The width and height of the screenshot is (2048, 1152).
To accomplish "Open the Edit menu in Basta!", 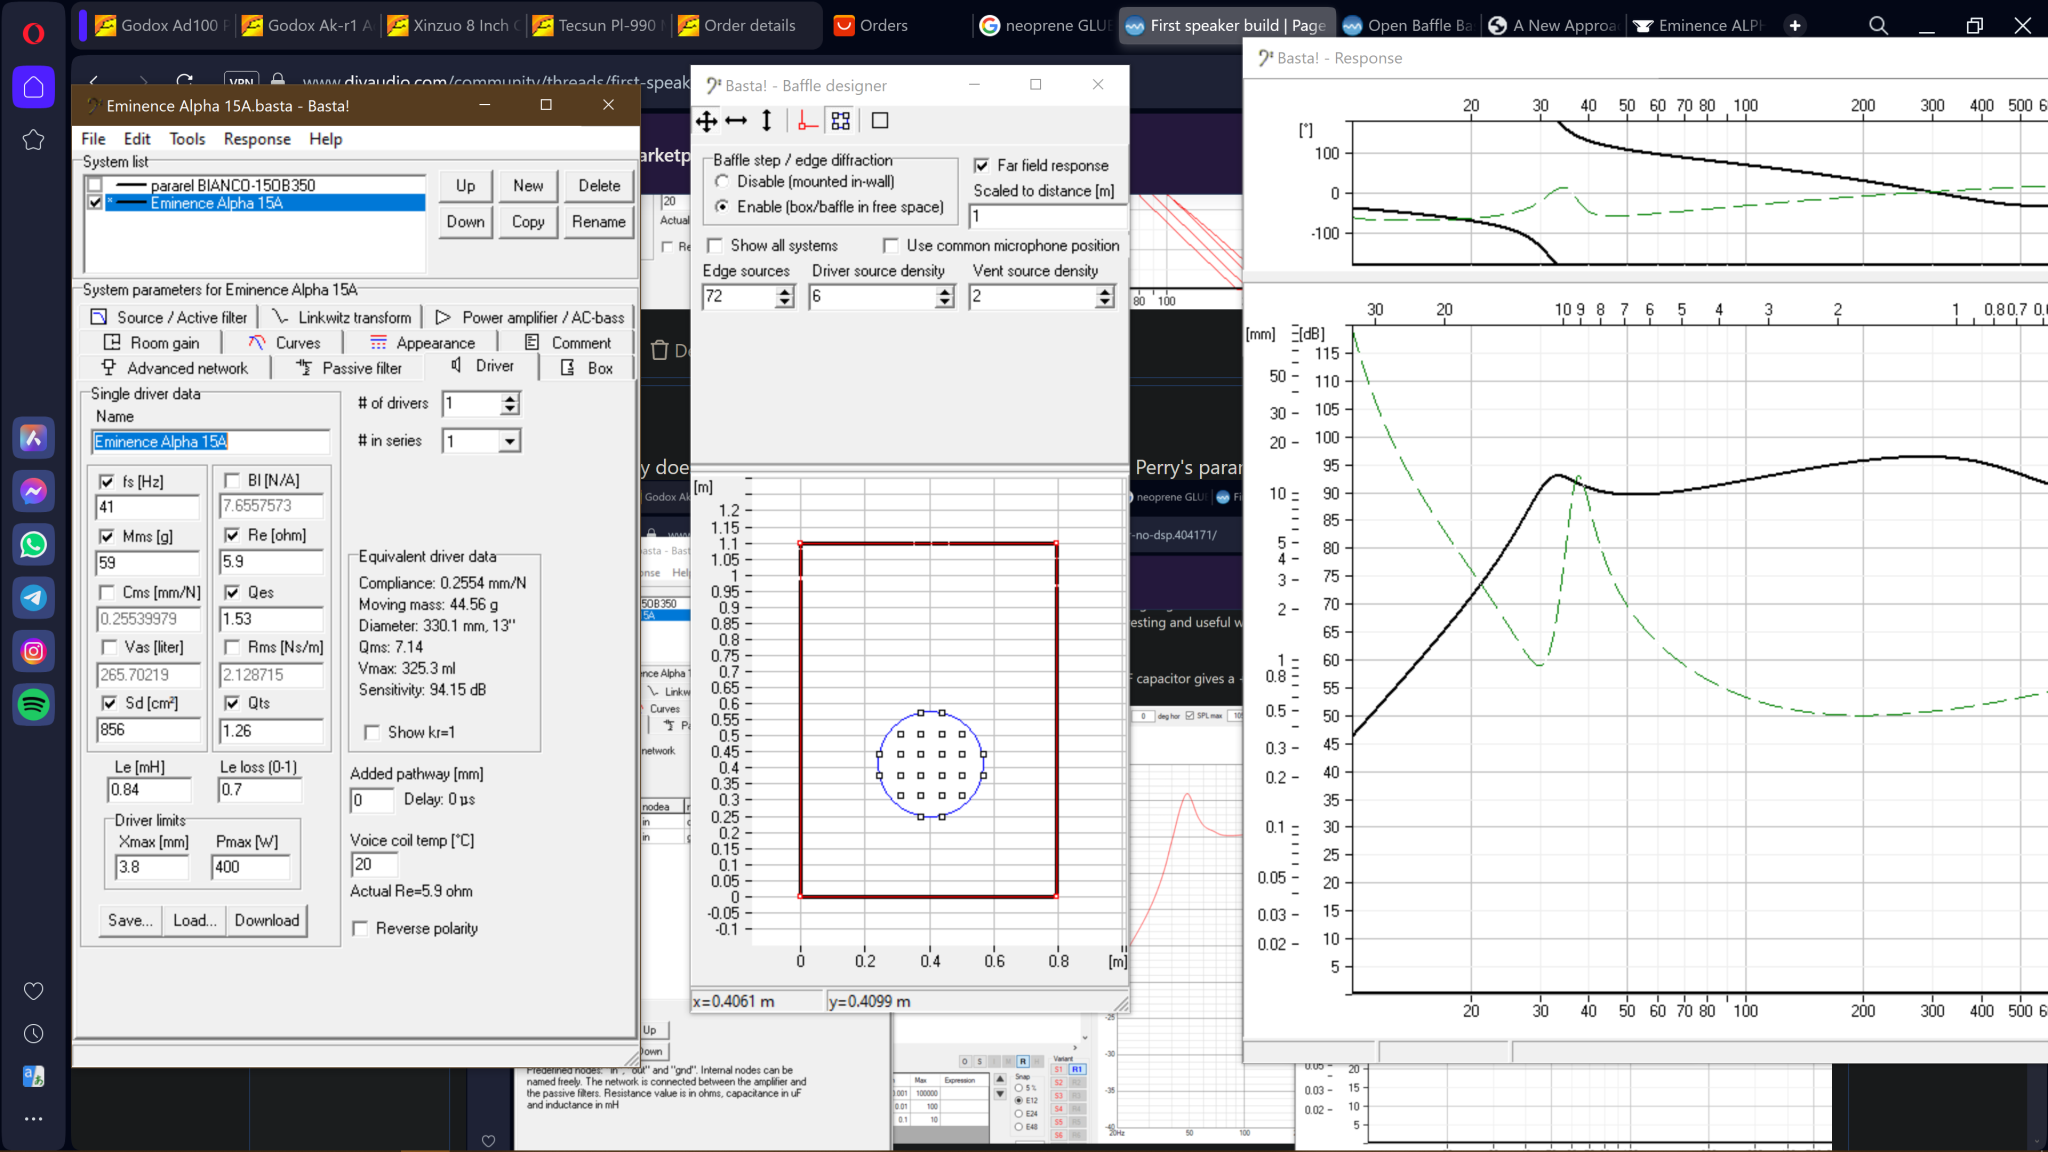I will point(137,139).
